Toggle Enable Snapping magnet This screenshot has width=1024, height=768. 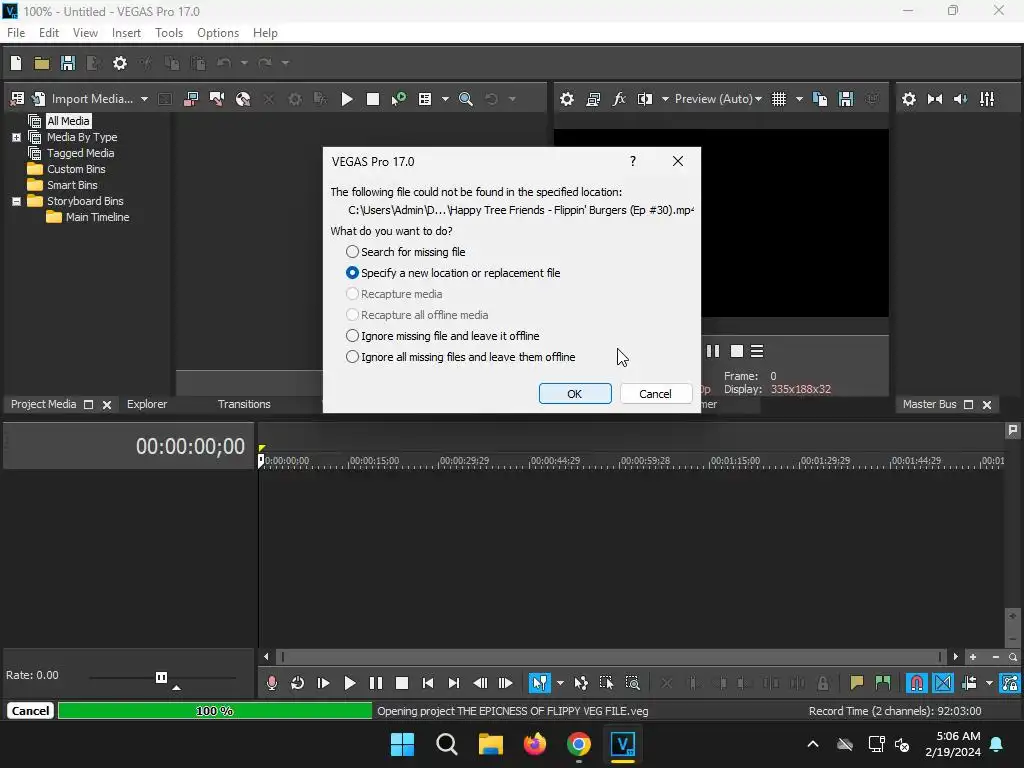[916, 683]
